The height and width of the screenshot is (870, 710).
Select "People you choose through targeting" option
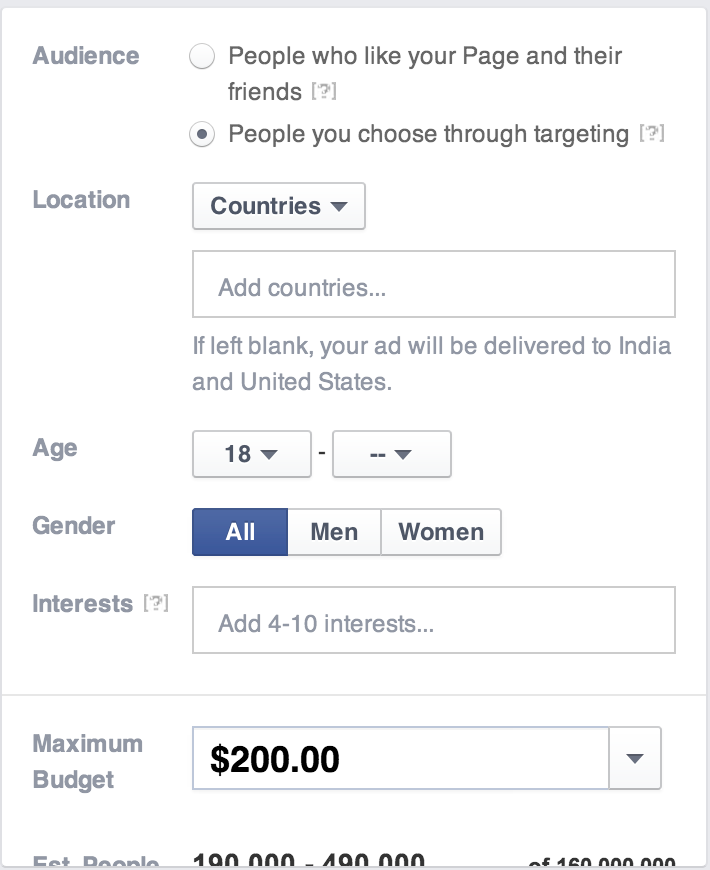[x=202, y=134]
